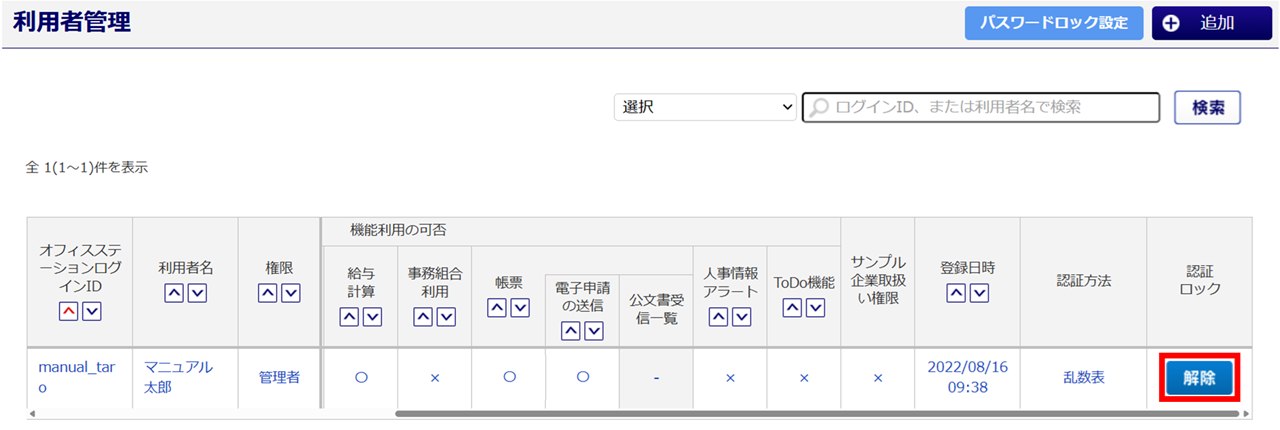
Task: Click the plus icon on 追加 button
Action: click(x=1172, y=23)
